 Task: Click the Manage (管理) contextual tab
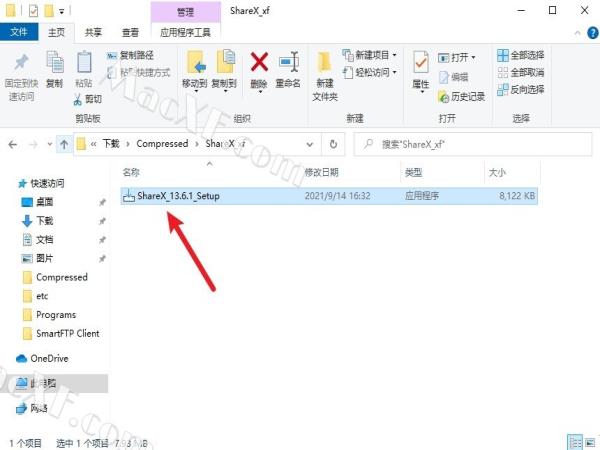coord(186,12)
